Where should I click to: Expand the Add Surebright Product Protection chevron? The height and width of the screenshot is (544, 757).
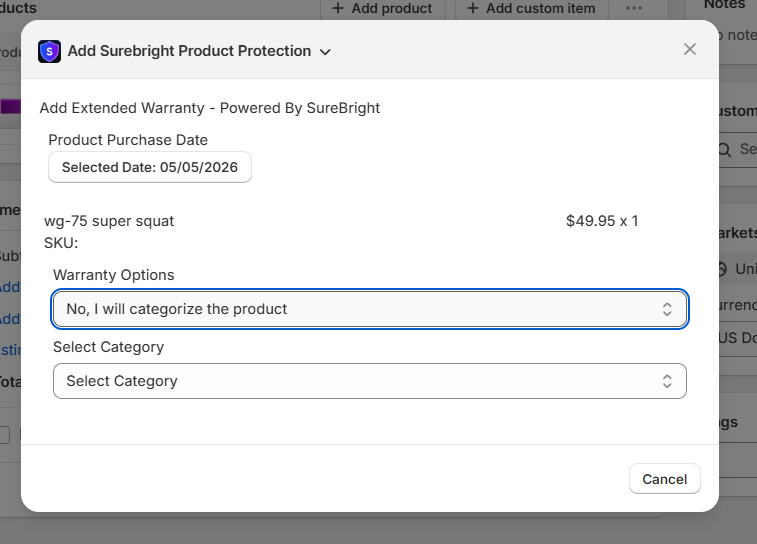pyautogui.click(x=325, y=52)
